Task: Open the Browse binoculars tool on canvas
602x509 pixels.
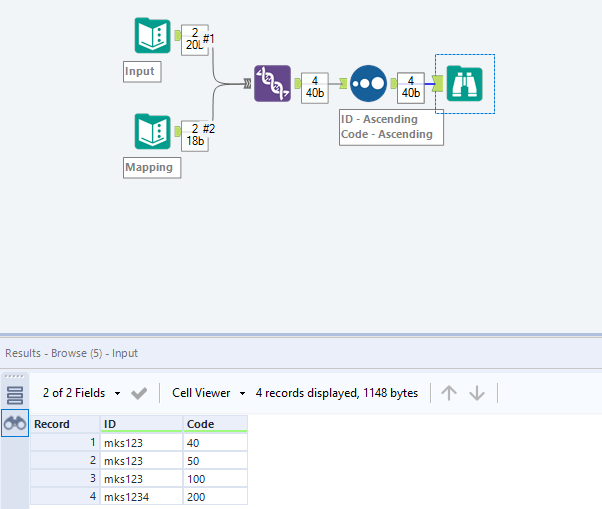Action: click(464, 84)
